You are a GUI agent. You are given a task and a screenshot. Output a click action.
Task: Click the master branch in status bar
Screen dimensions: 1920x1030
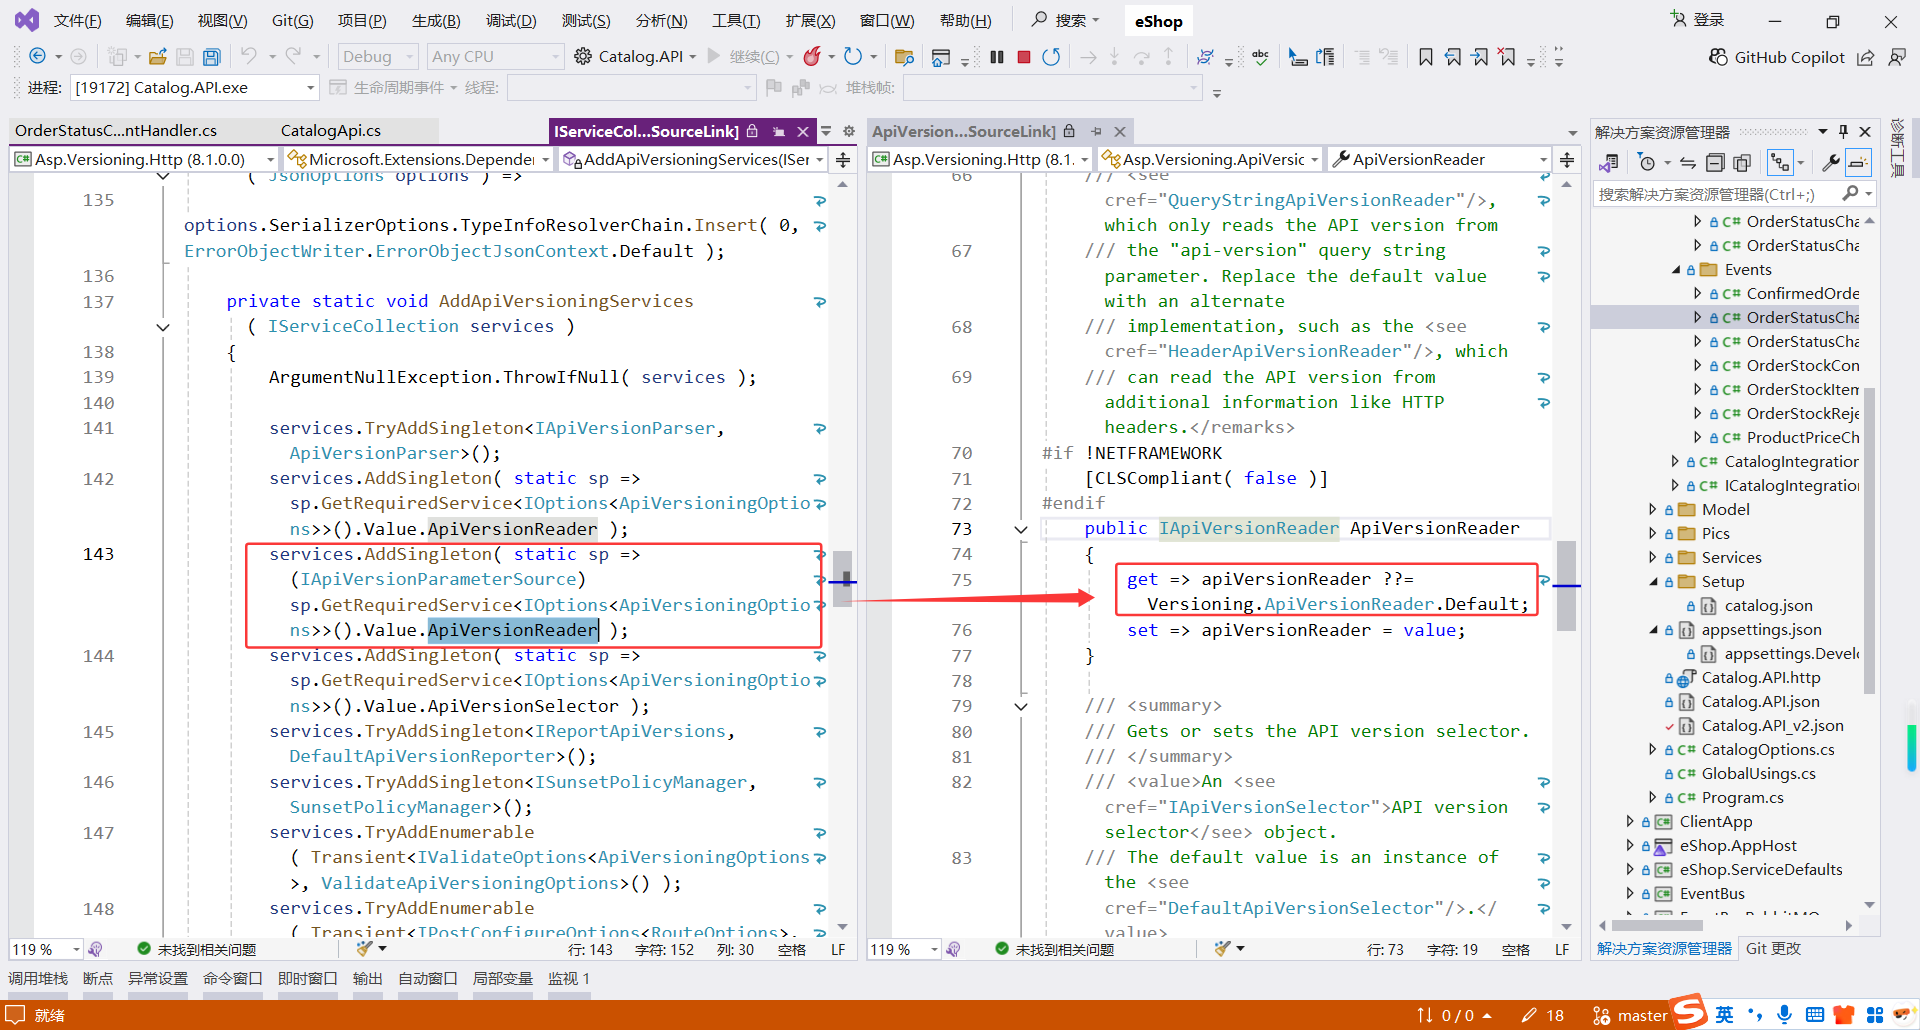tap(1641, 1015)
